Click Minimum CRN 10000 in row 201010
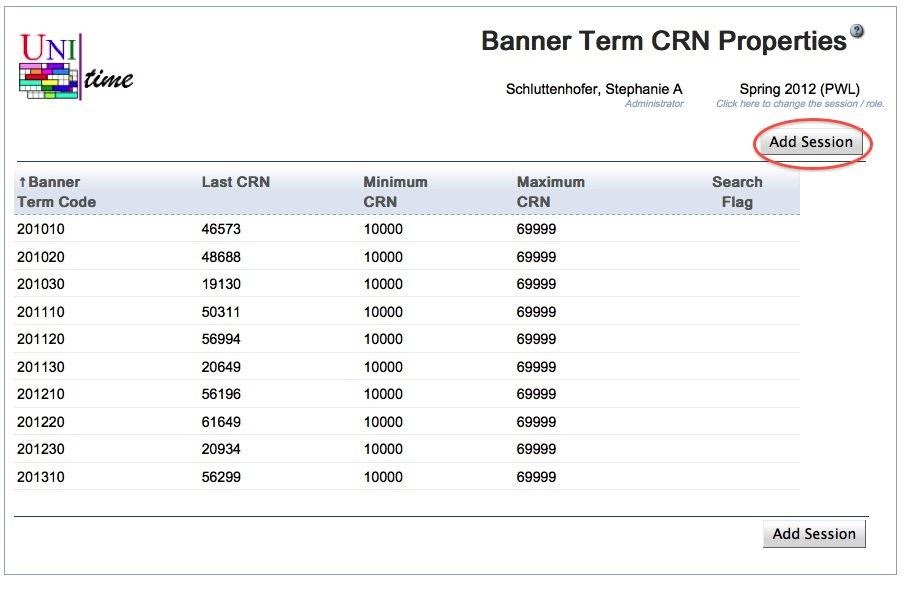This screenshot has height=593, width=904. click(x=383, y=229)
